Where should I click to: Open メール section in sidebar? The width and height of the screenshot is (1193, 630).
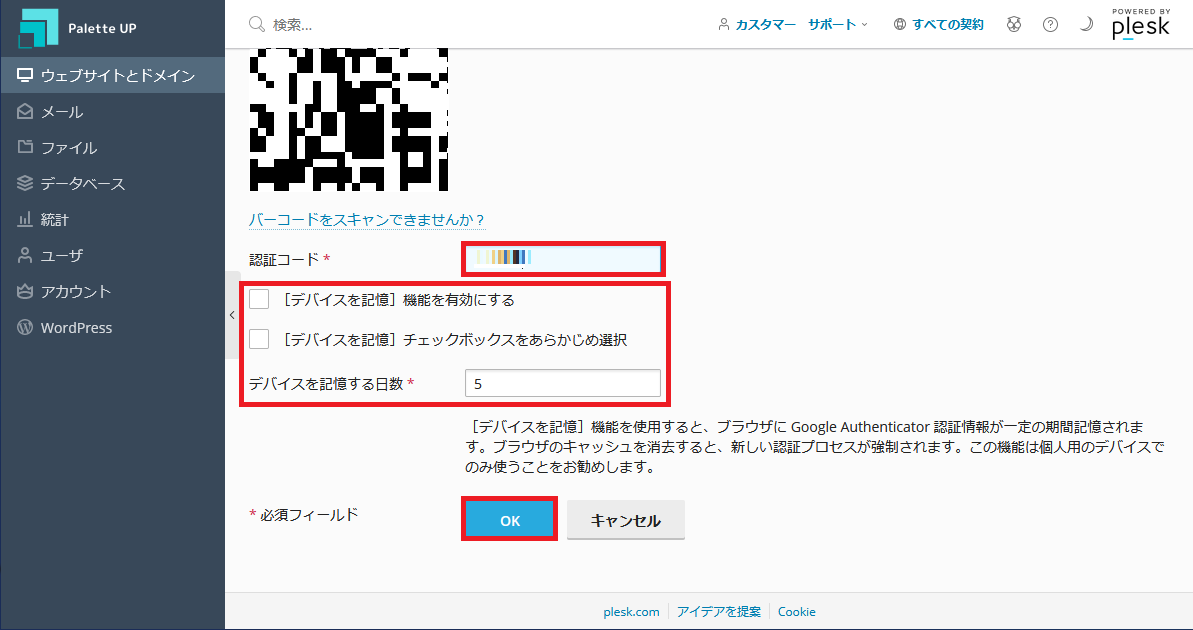[113, 111]
